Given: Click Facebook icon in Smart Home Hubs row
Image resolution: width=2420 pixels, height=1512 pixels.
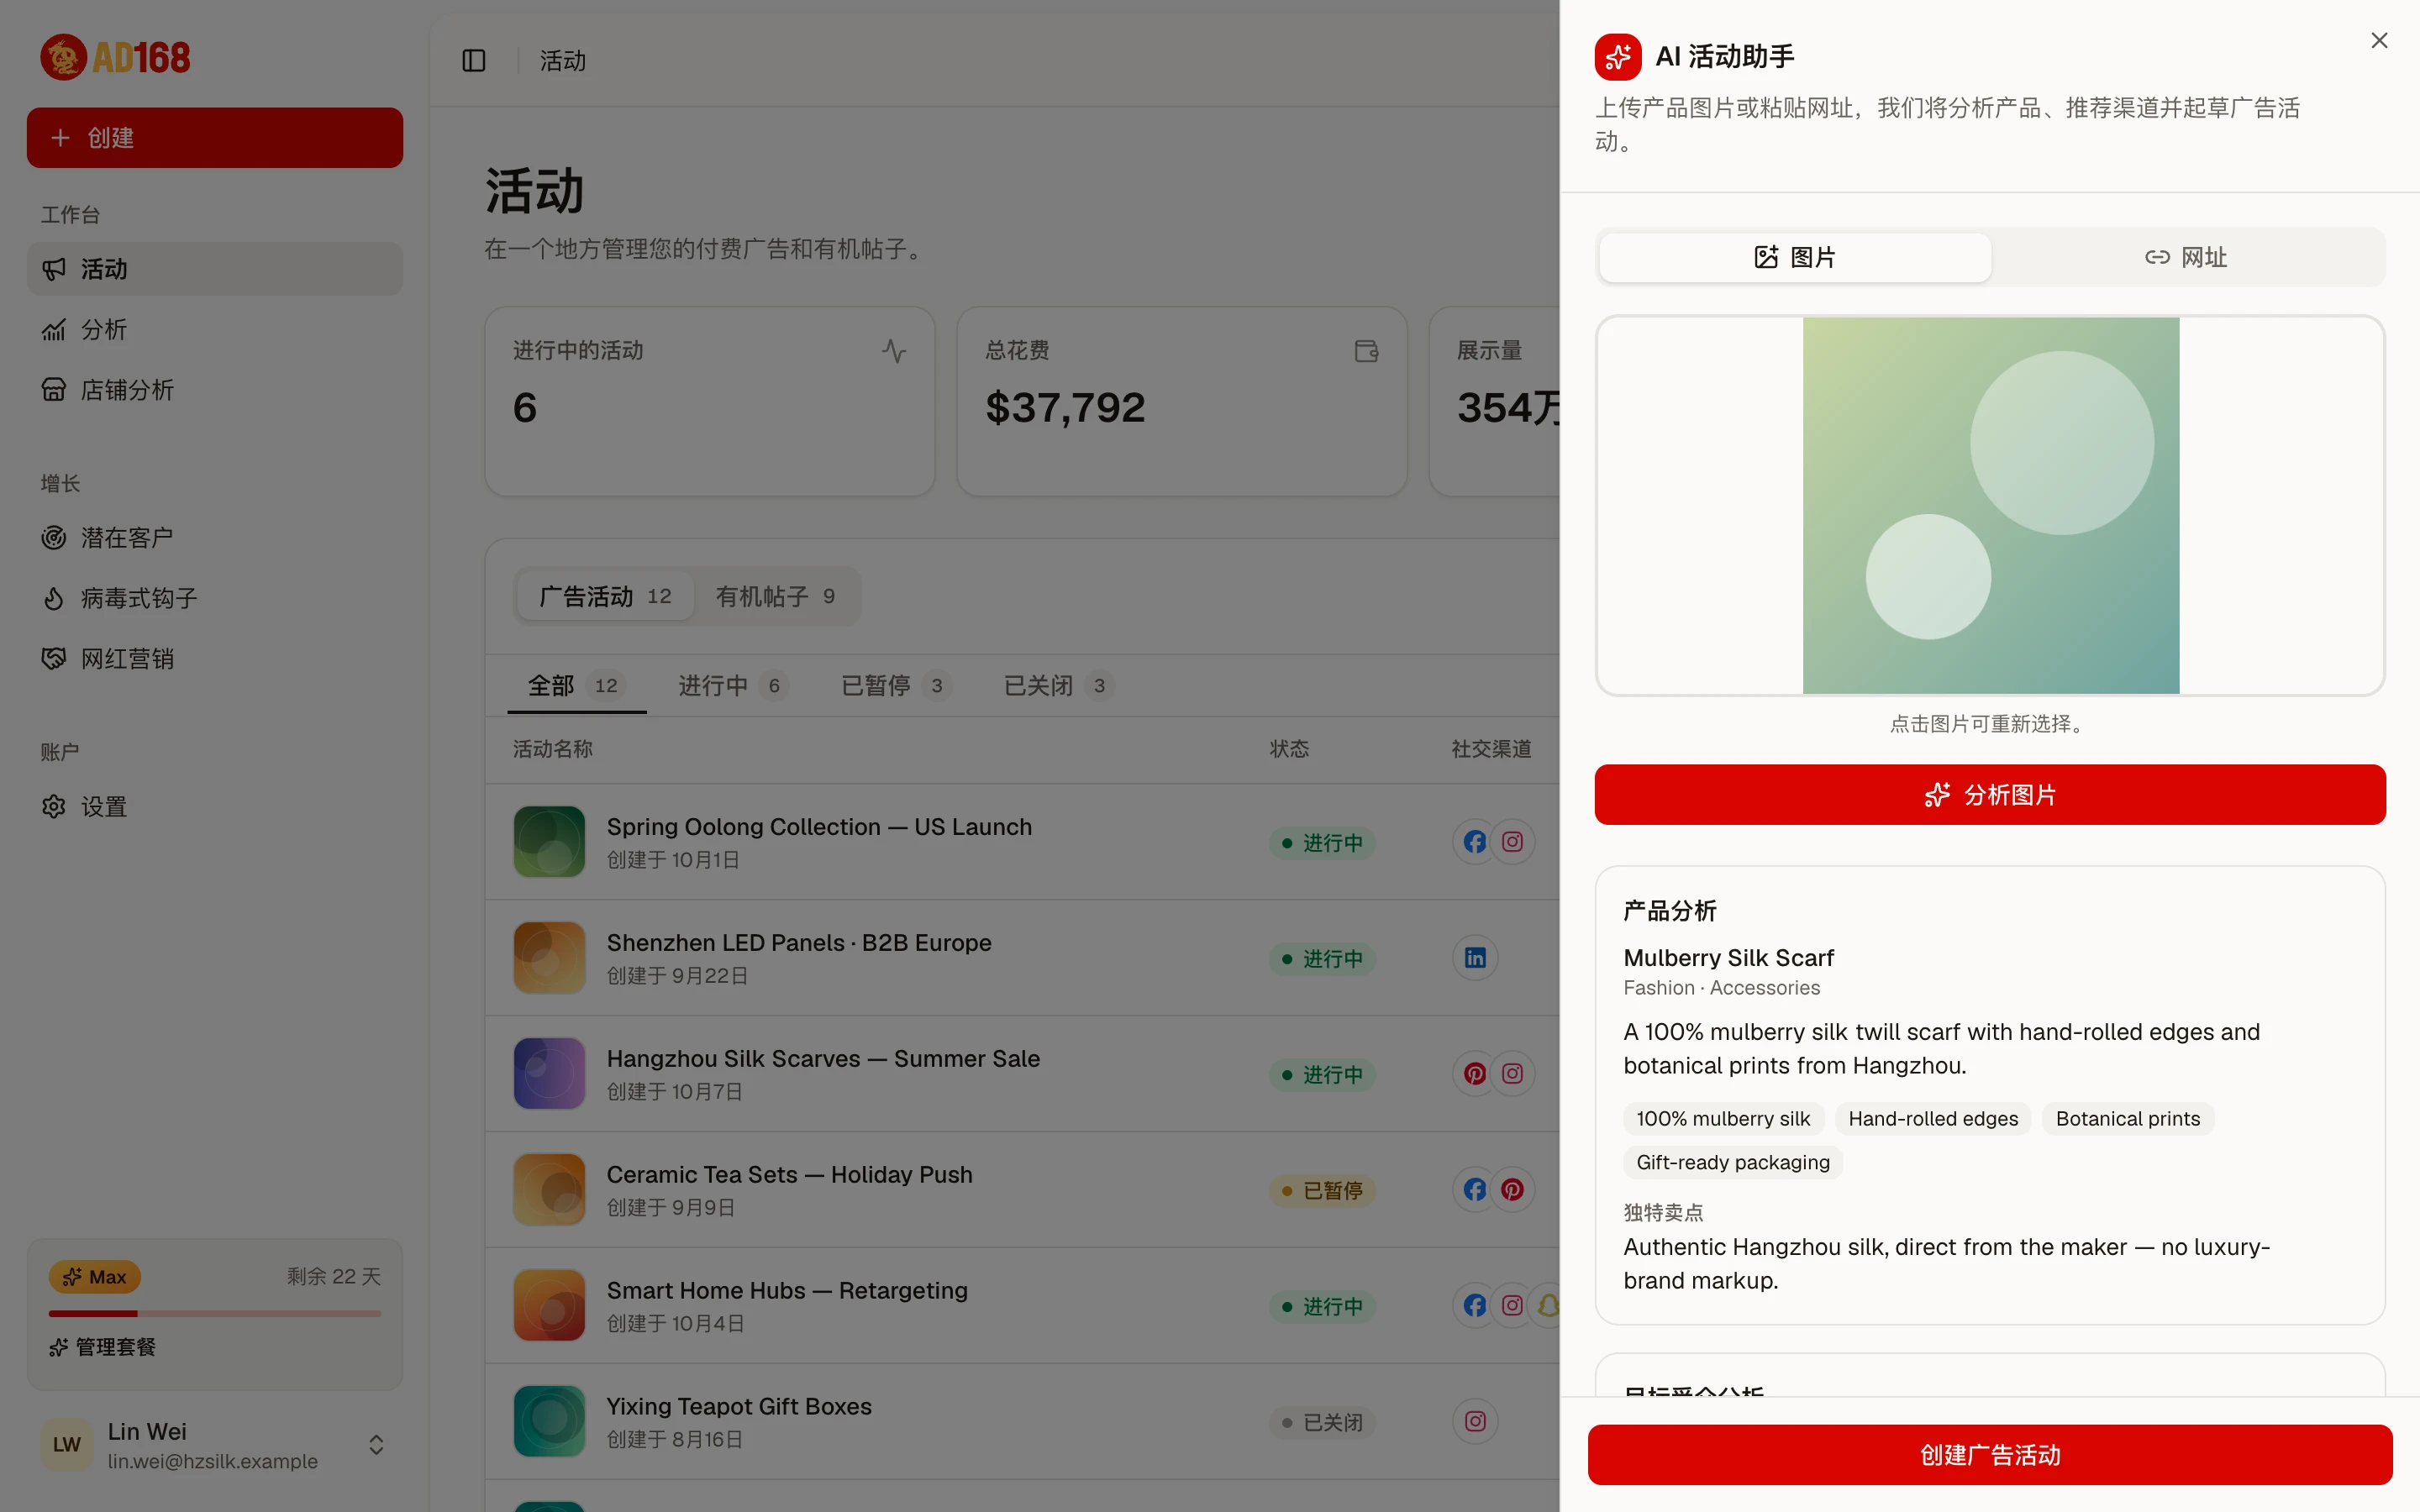Looking at the screenshot, I should pos(1475,1306).
